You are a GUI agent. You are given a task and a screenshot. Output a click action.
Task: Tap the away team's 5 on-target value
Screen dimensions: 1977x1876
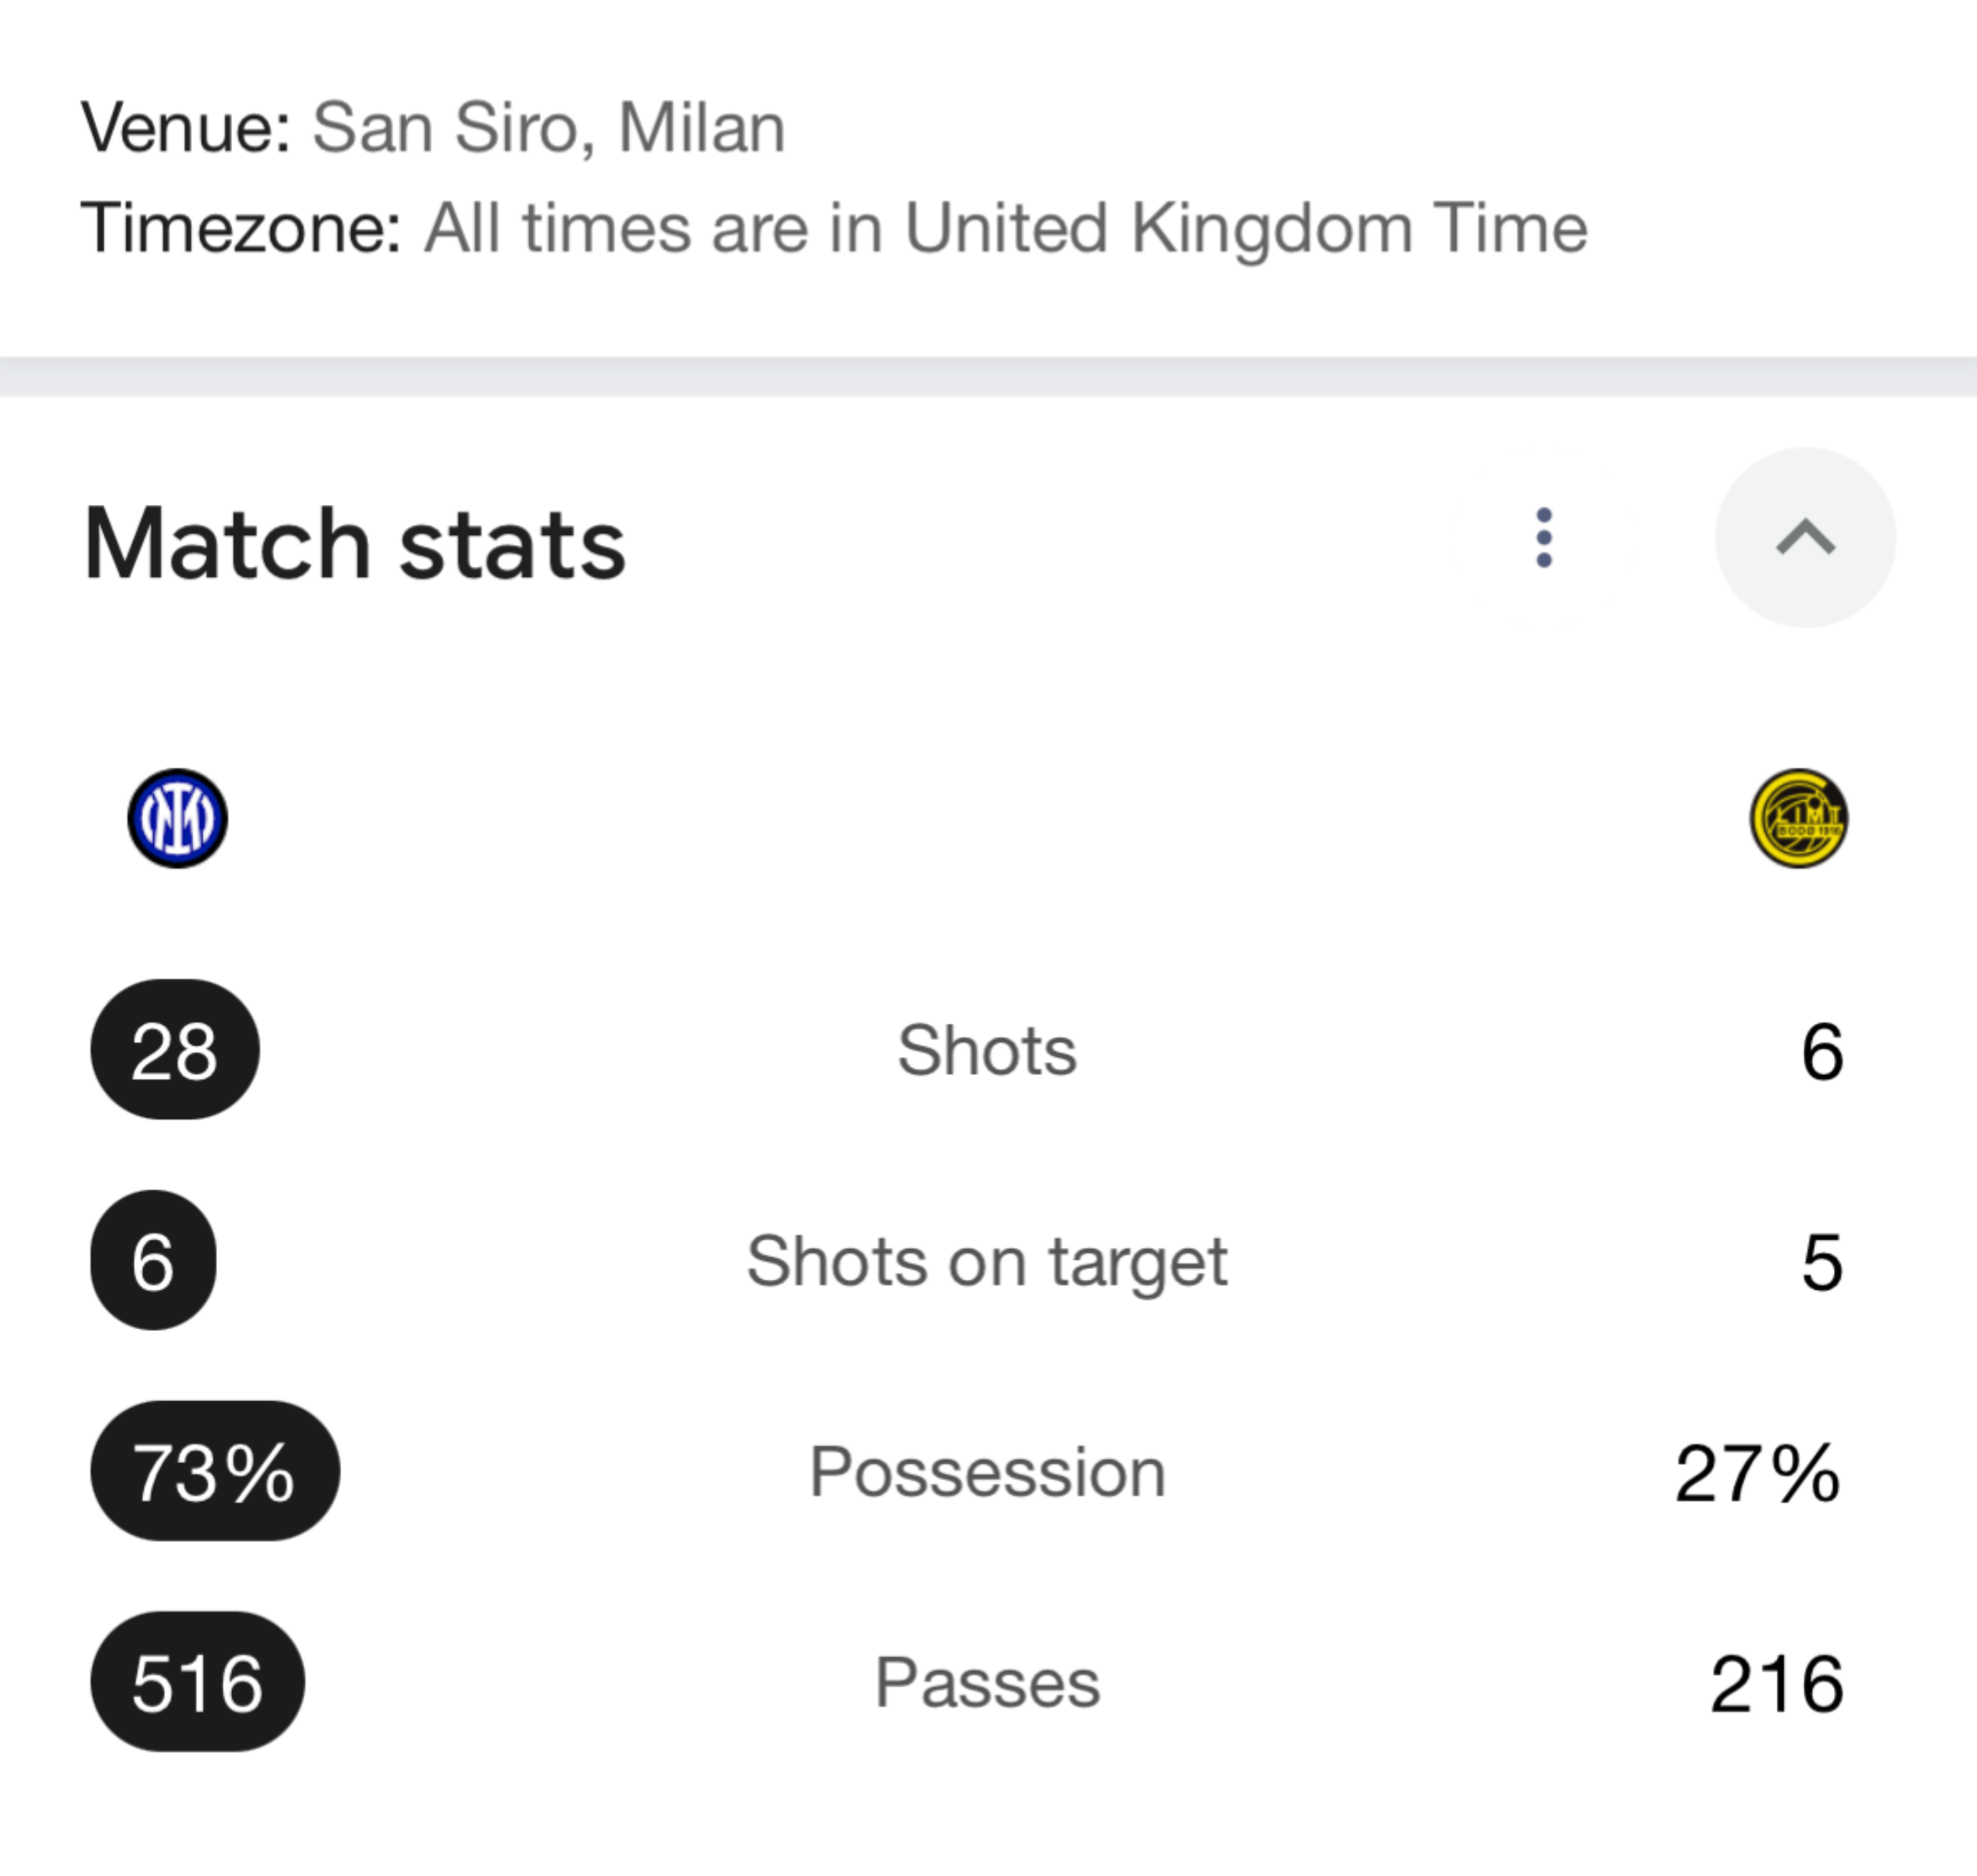[1822, 1262]
